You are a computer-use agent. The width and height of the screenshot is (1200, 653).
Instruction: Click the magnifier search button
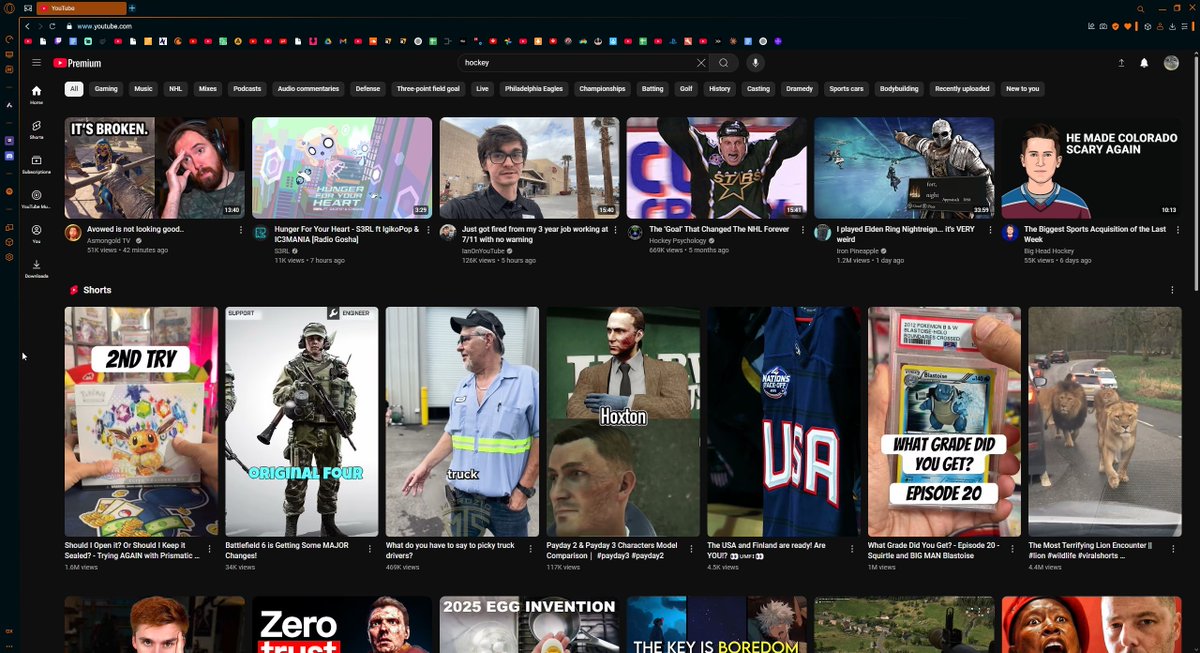723,62
